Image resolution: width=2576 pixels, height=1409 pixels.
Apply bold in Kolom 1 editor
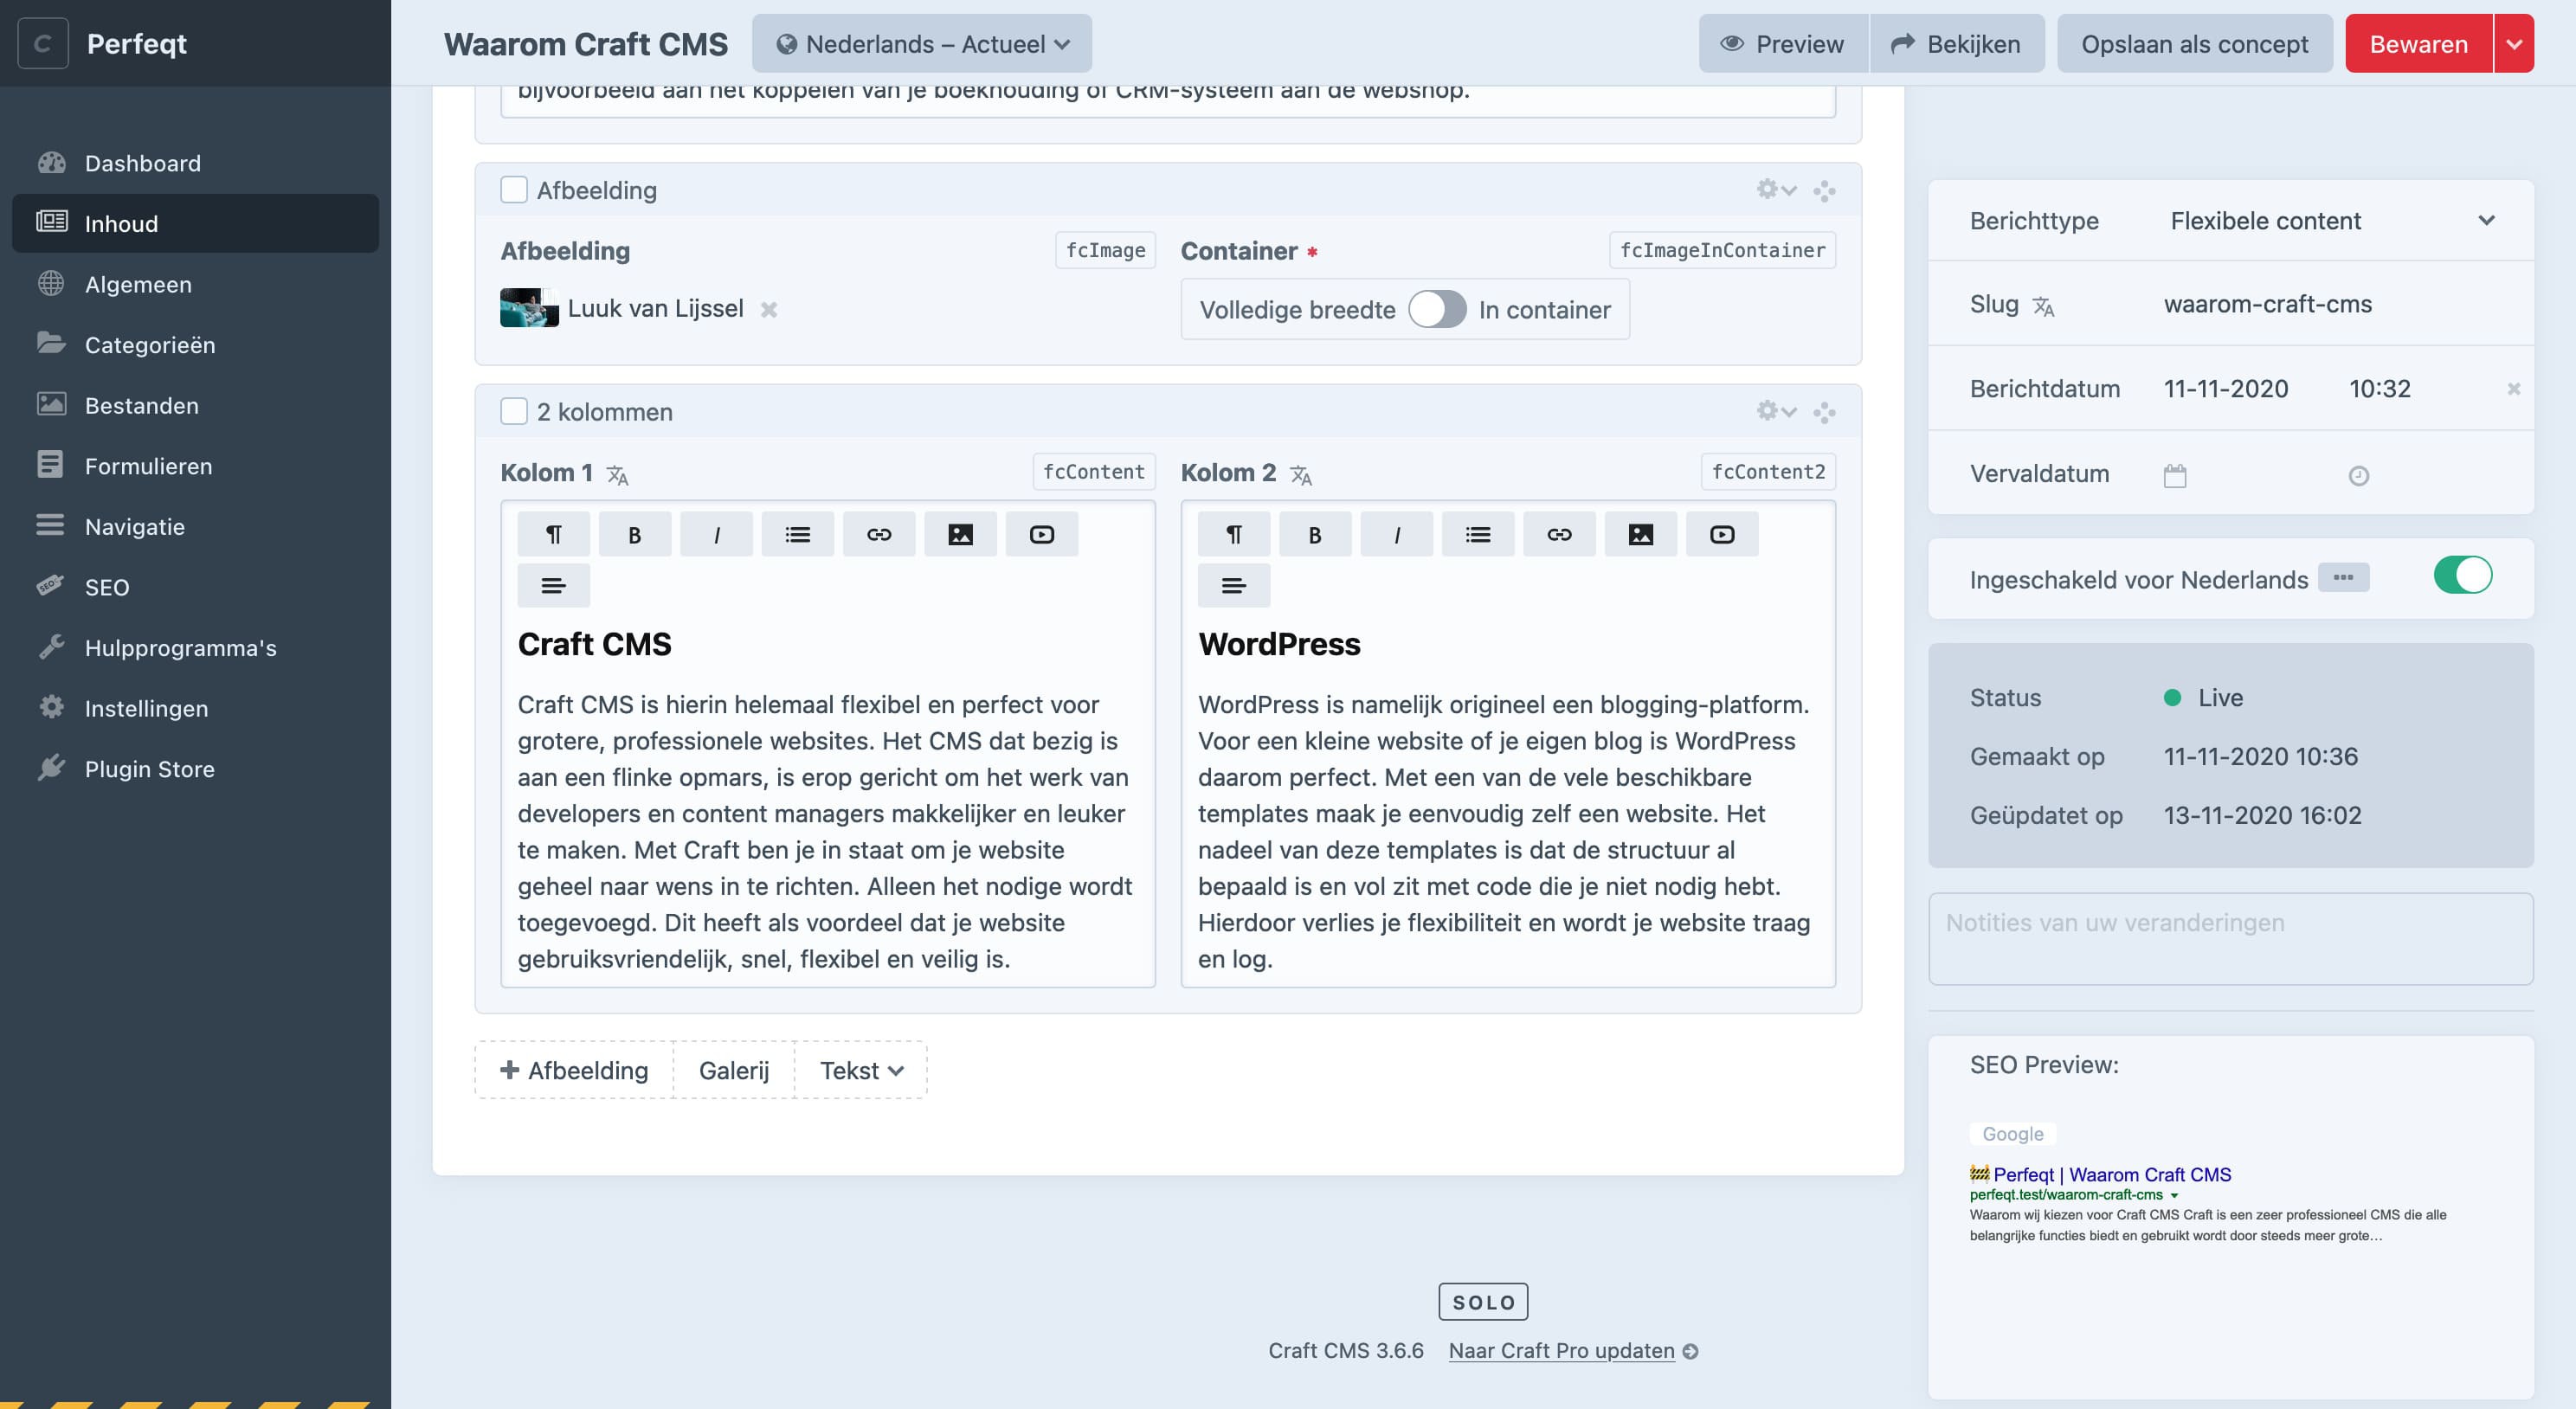[634, 534]
